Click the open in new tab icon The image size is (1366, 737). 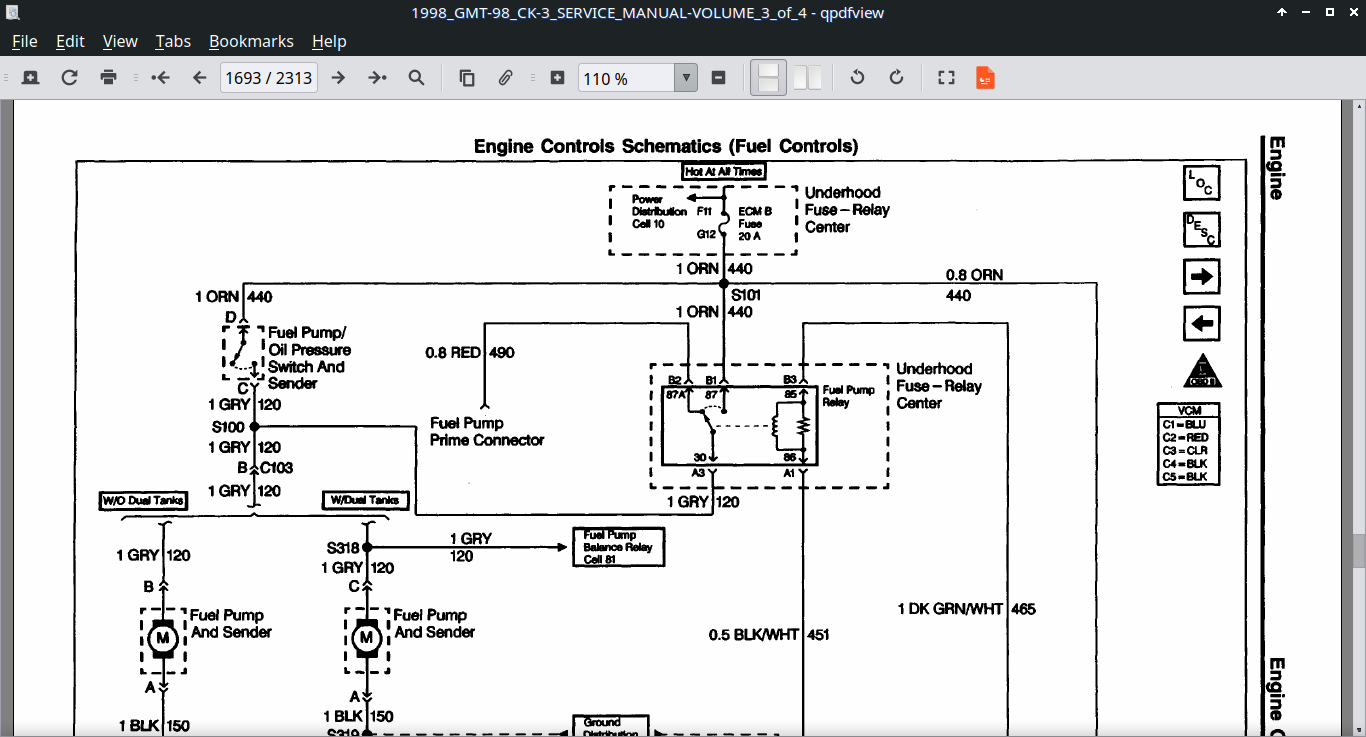point(30,78)
